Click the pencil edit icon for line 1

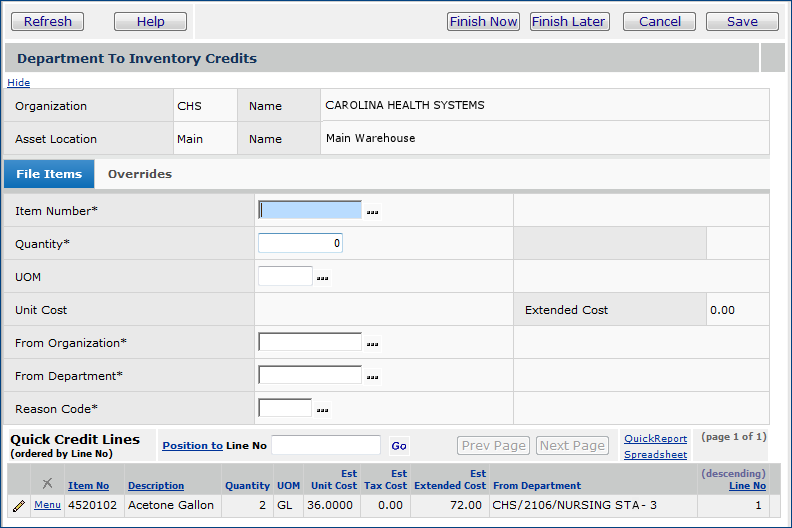click(18, 506)
